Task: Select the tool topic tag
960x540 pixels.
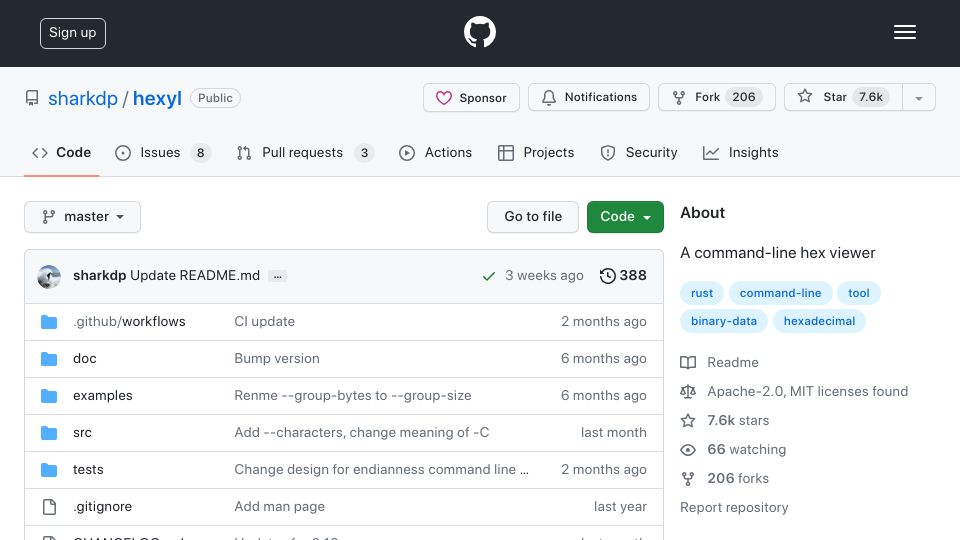Action: [858, 293]
